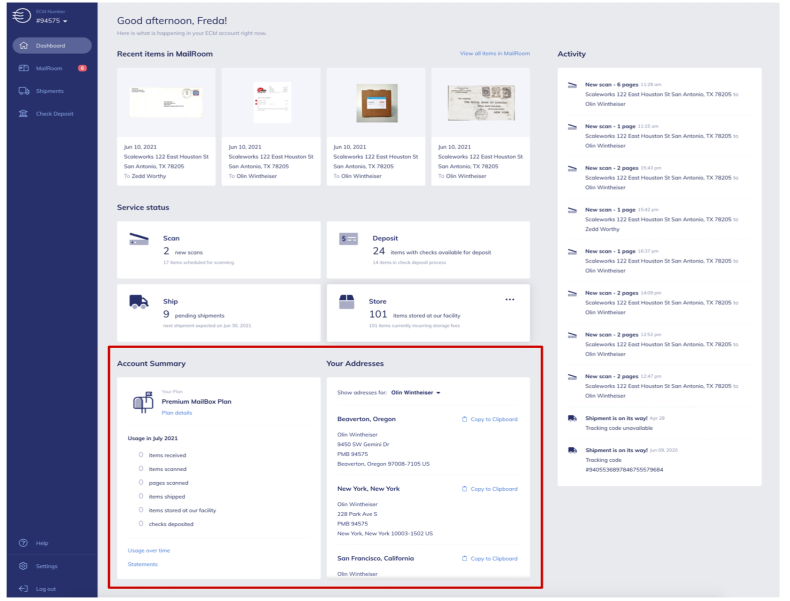The width and height of the screenshot is (790, 601).
Task: Click the Ship service truck icon
Action: click(139, 302)
